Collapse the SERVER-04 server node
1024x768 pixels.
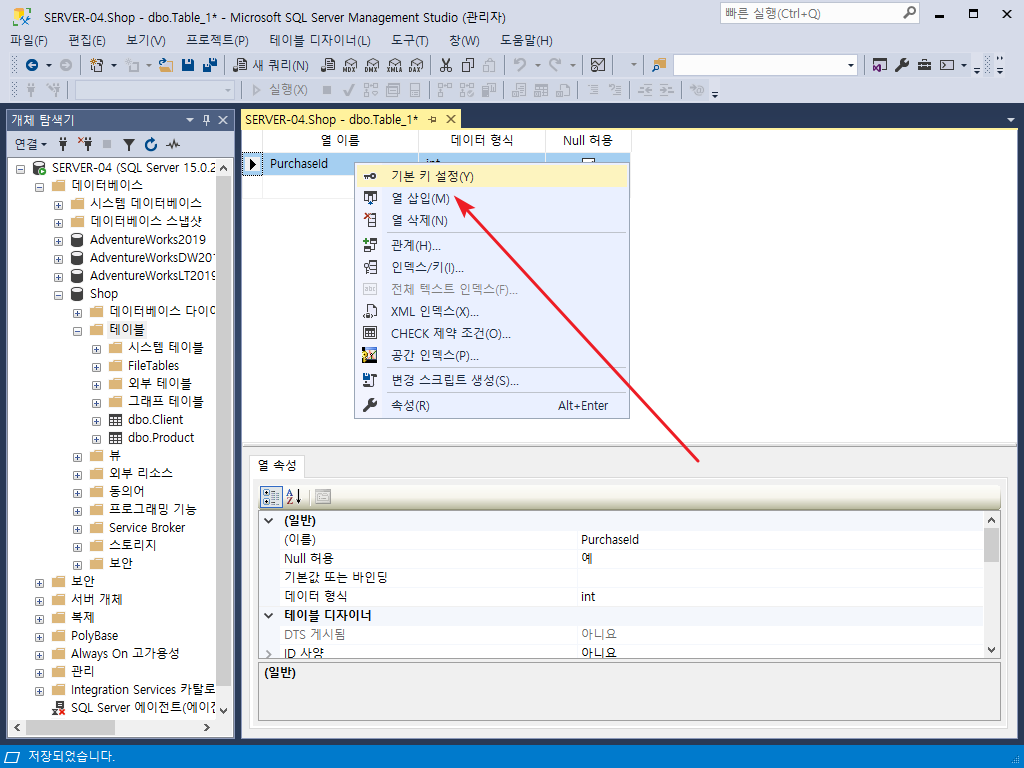(21, 168)
